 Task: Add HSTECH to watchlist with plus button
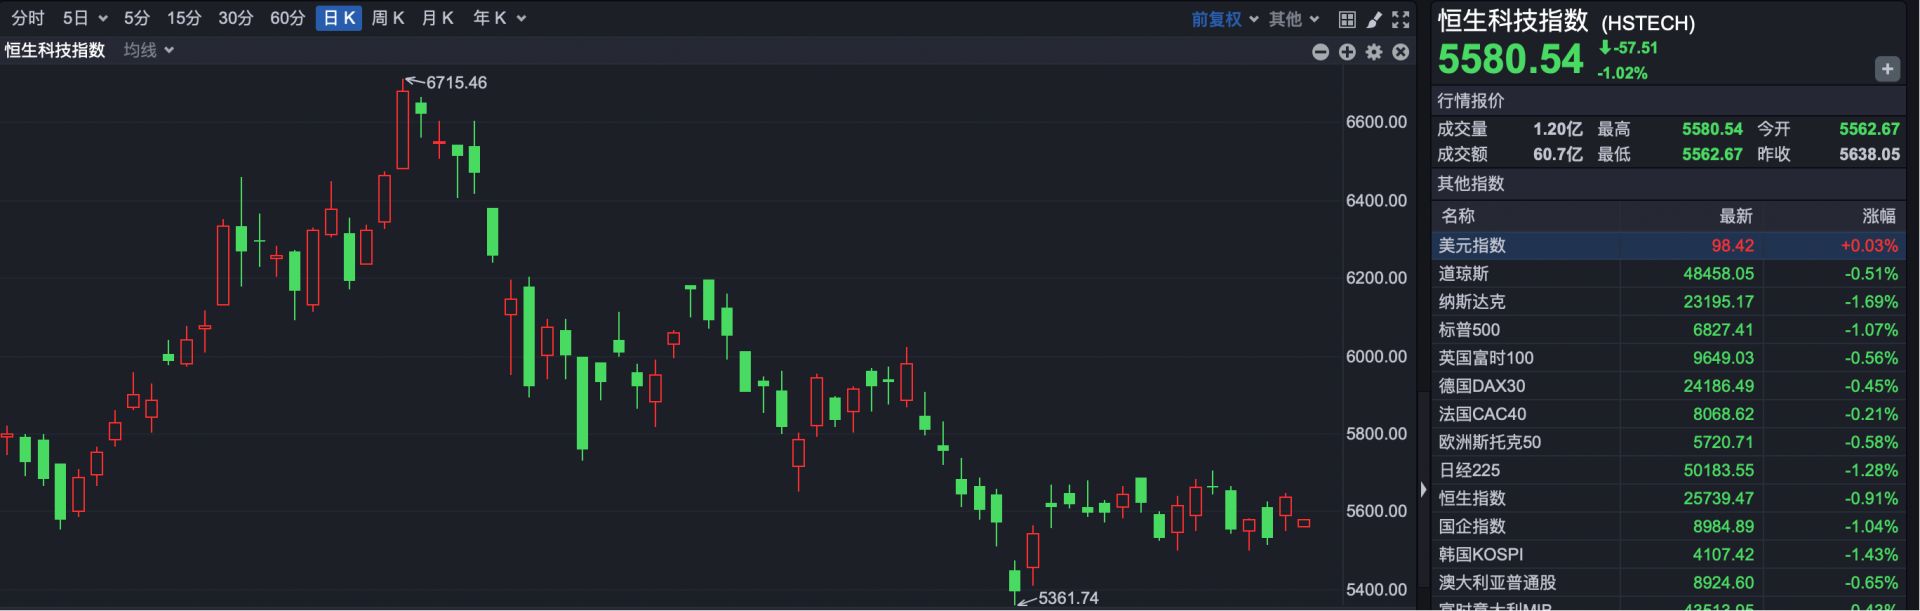pos(1886,69)
